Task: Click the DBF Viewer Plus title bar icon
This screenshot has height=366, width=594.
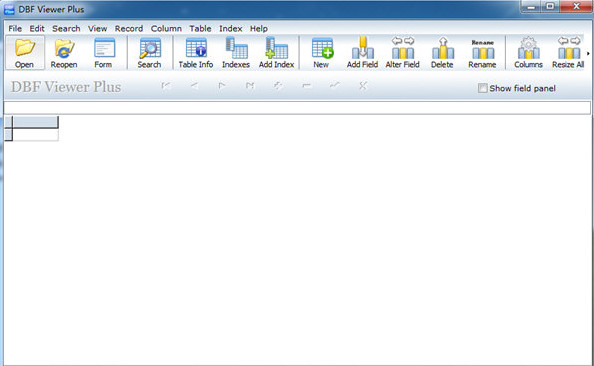Action: click(9, 9)
